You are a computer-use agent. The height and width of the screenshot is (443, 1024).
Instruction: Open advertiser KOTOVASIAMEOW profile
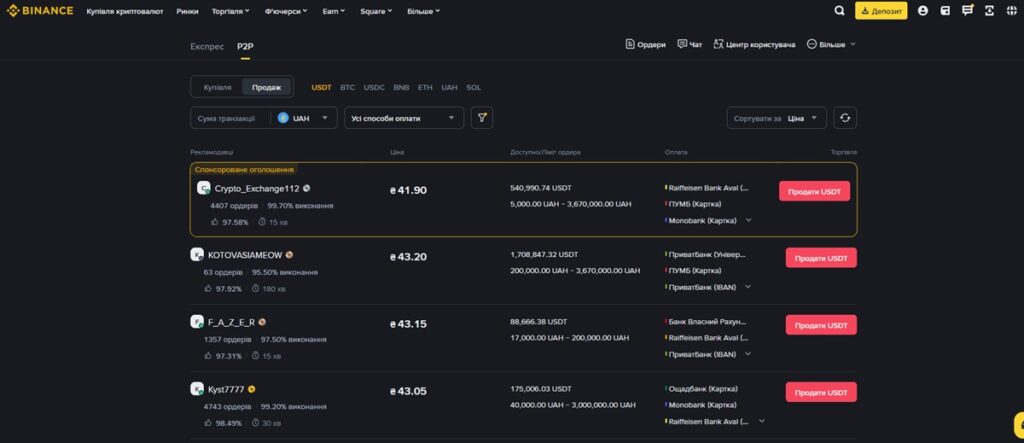click(x=245, y=255)
